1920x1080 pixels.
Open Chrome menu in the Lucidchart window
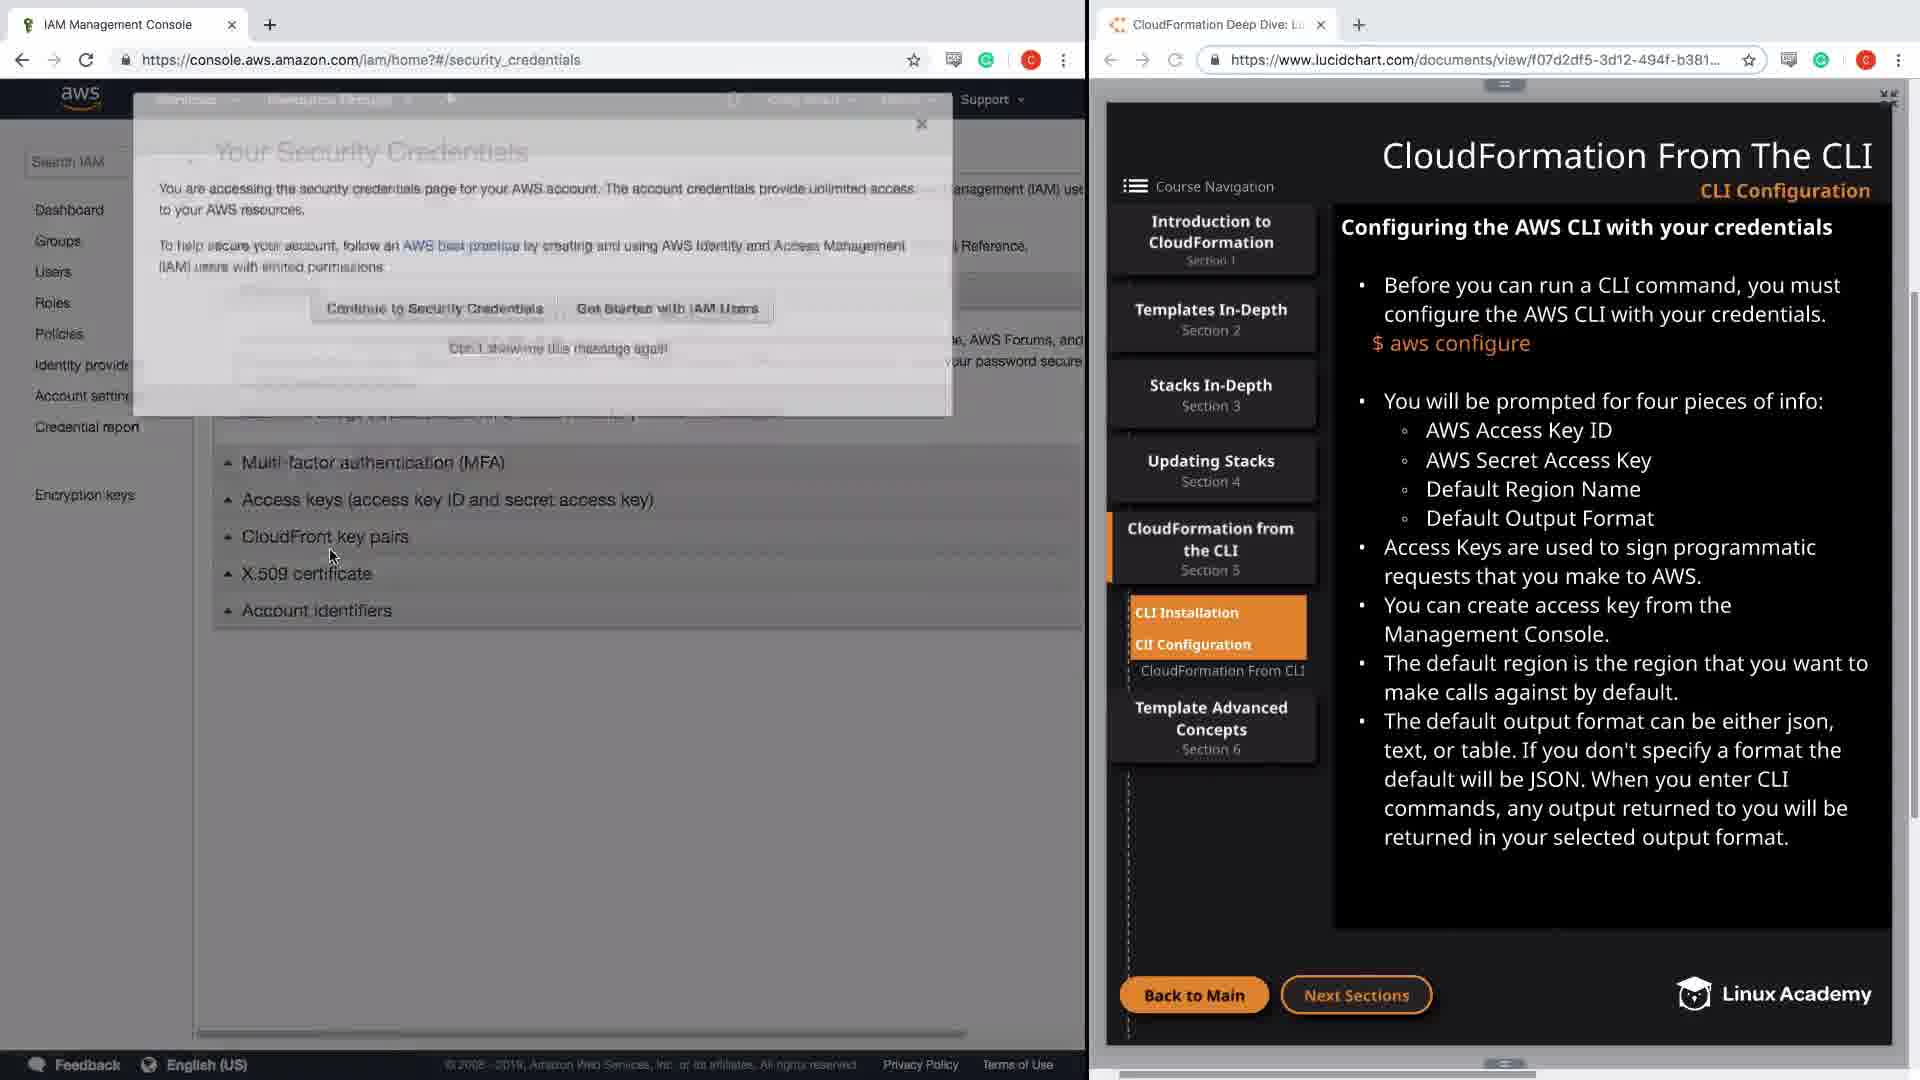(1898, 60)
